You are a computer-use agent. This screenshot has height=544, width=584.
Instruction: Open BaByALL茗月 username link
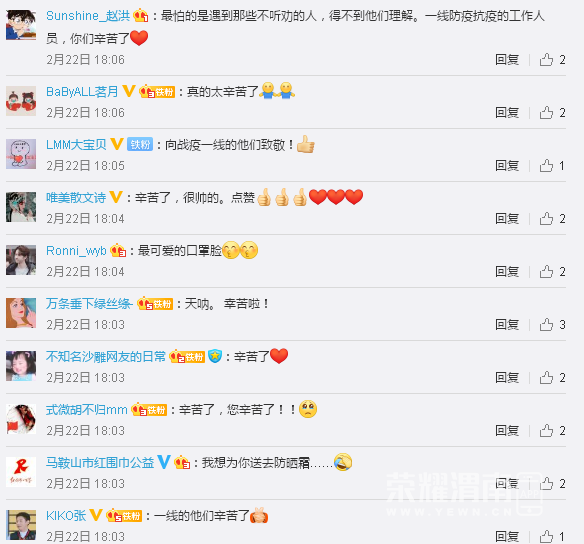coord(82,91)
